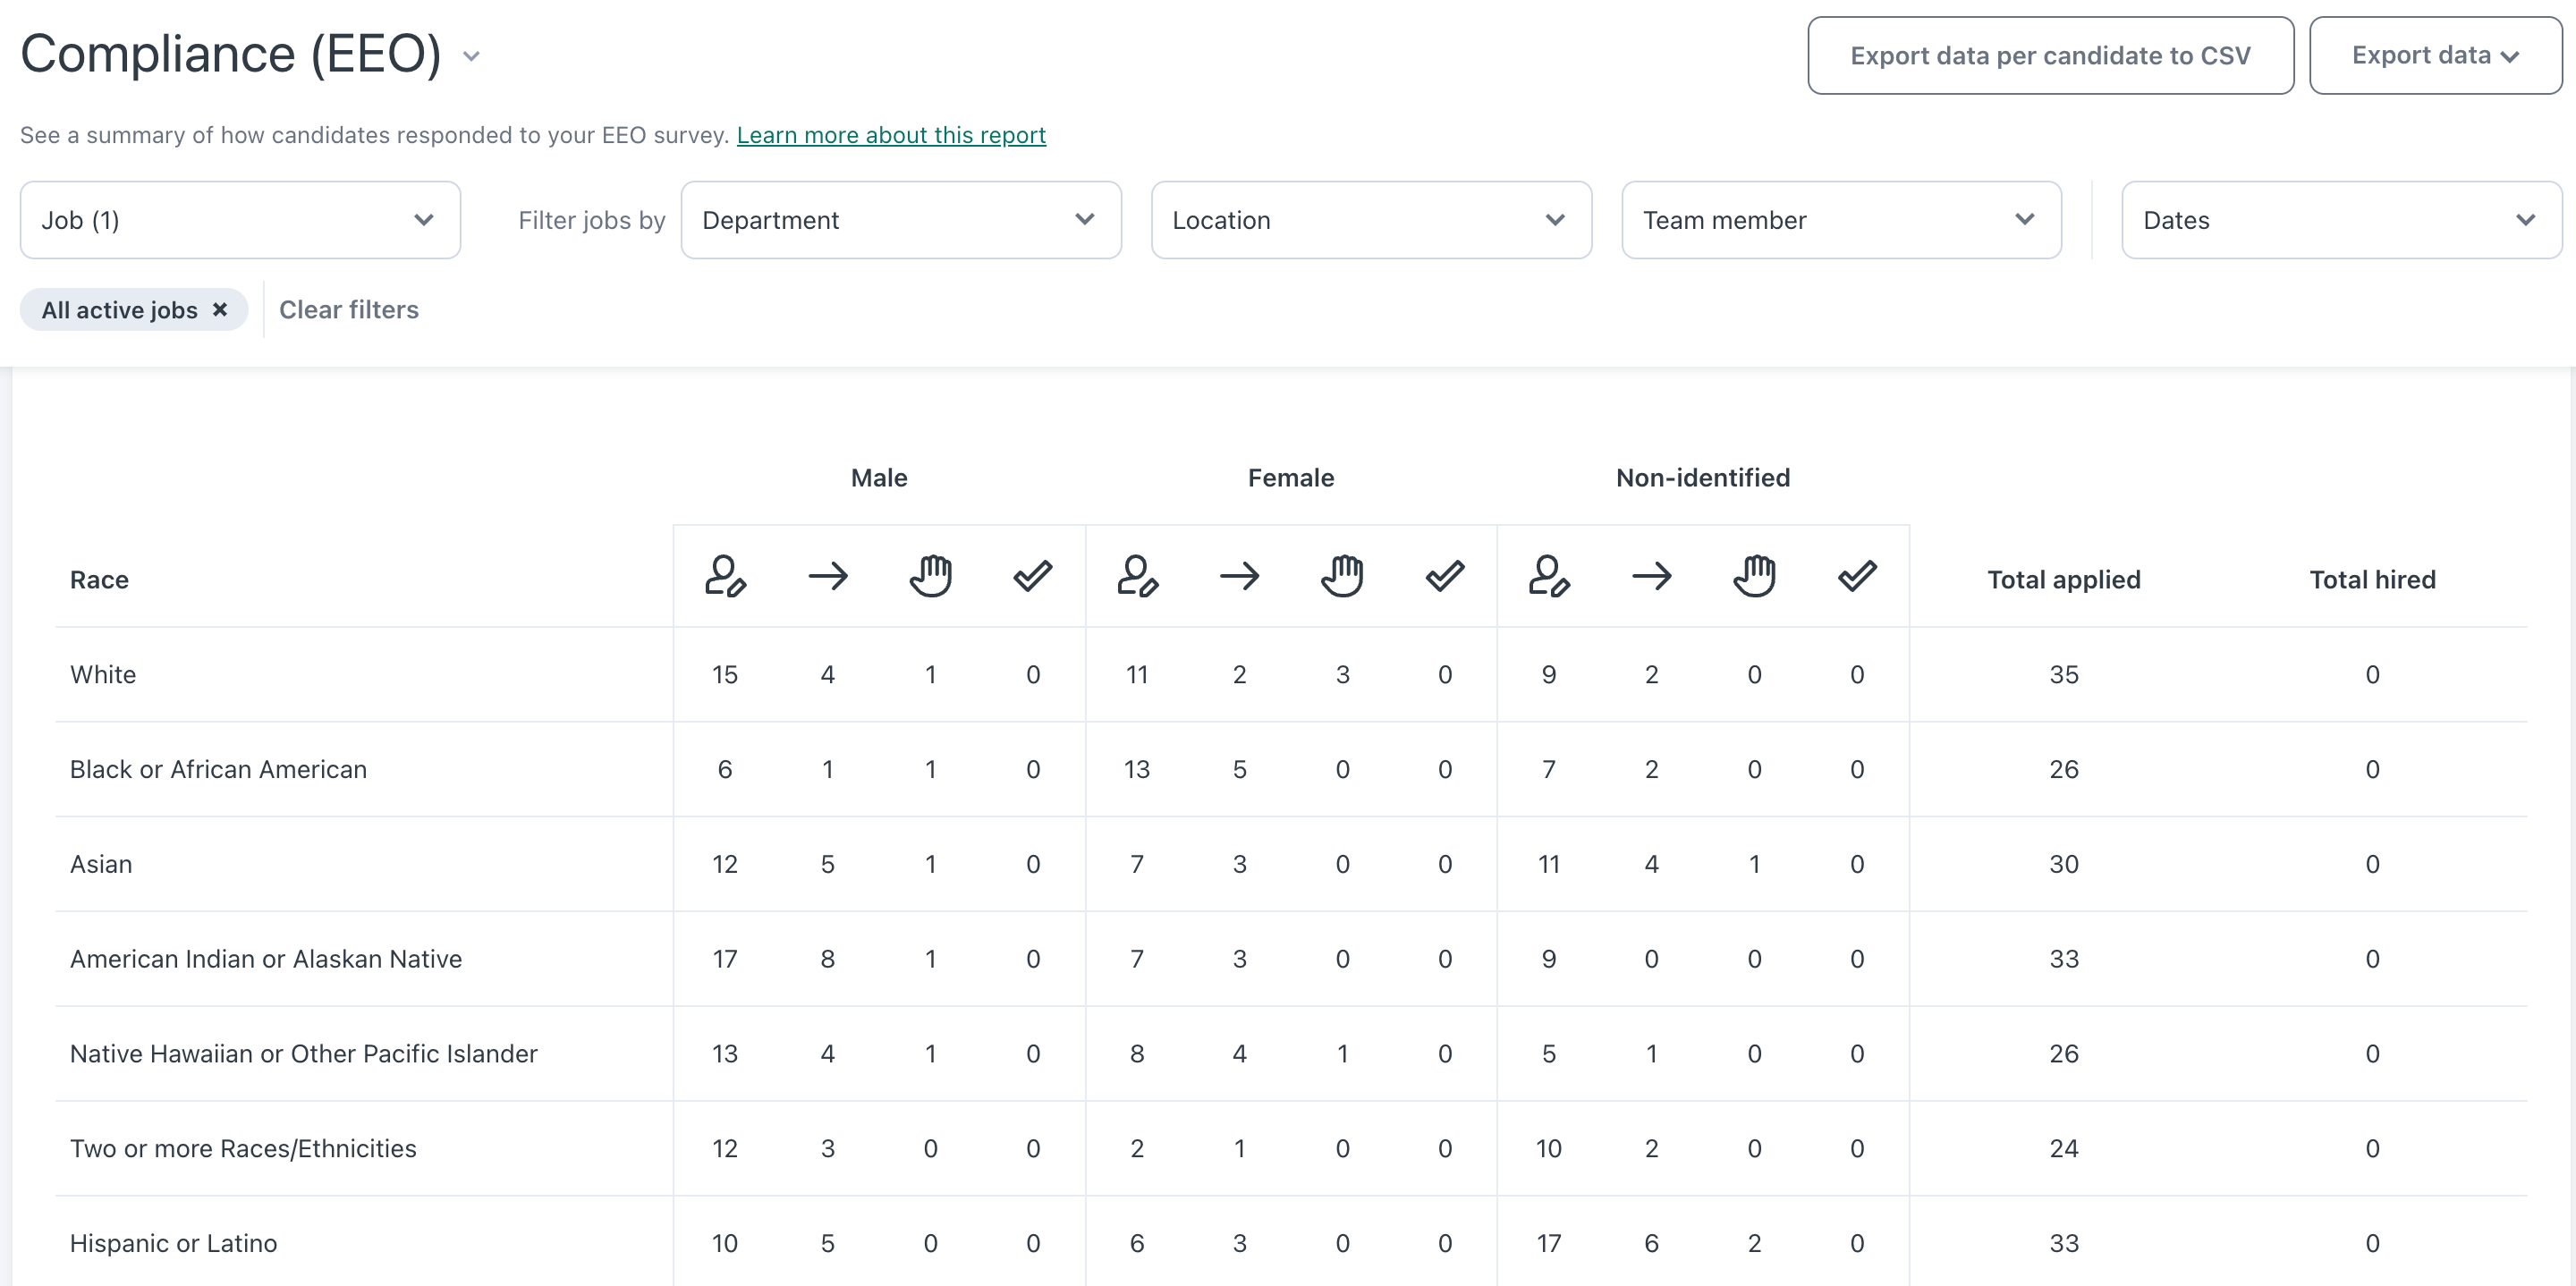Open the Compliance (EEO) report switcher chevron

[x=471, y=56]
